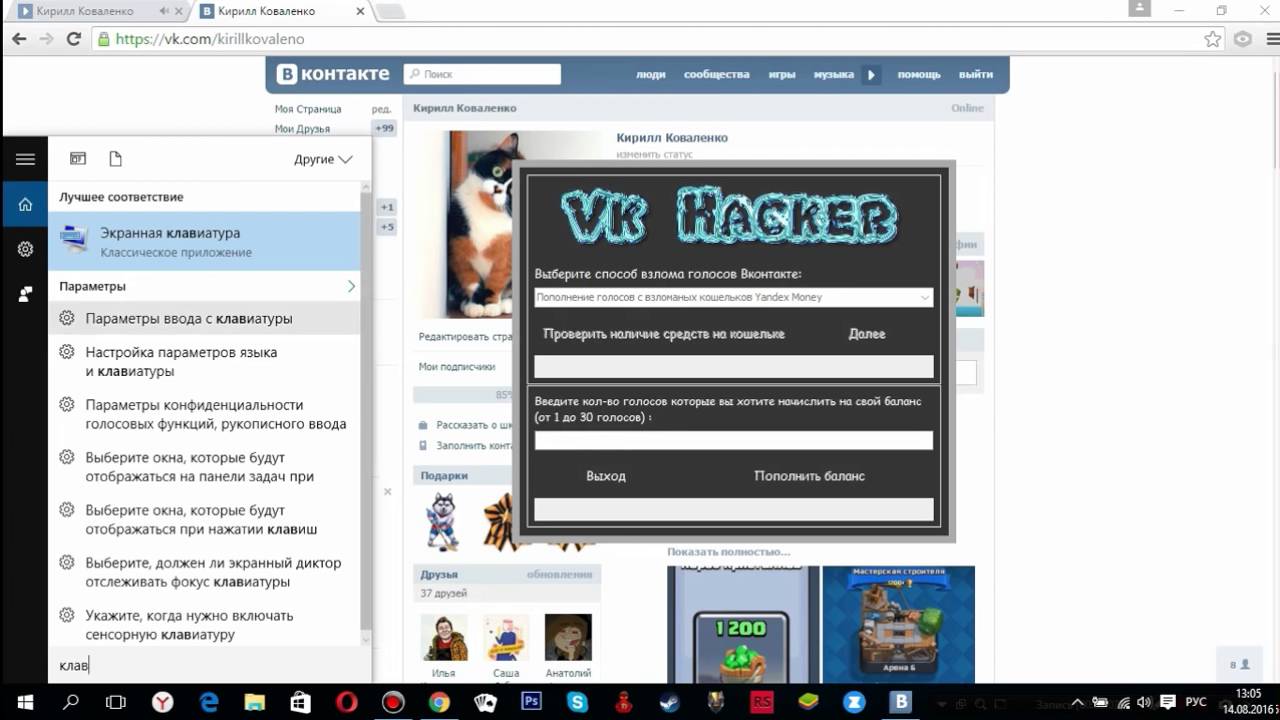
Task: Click the 1 200 gems game image
Action: 743,625
